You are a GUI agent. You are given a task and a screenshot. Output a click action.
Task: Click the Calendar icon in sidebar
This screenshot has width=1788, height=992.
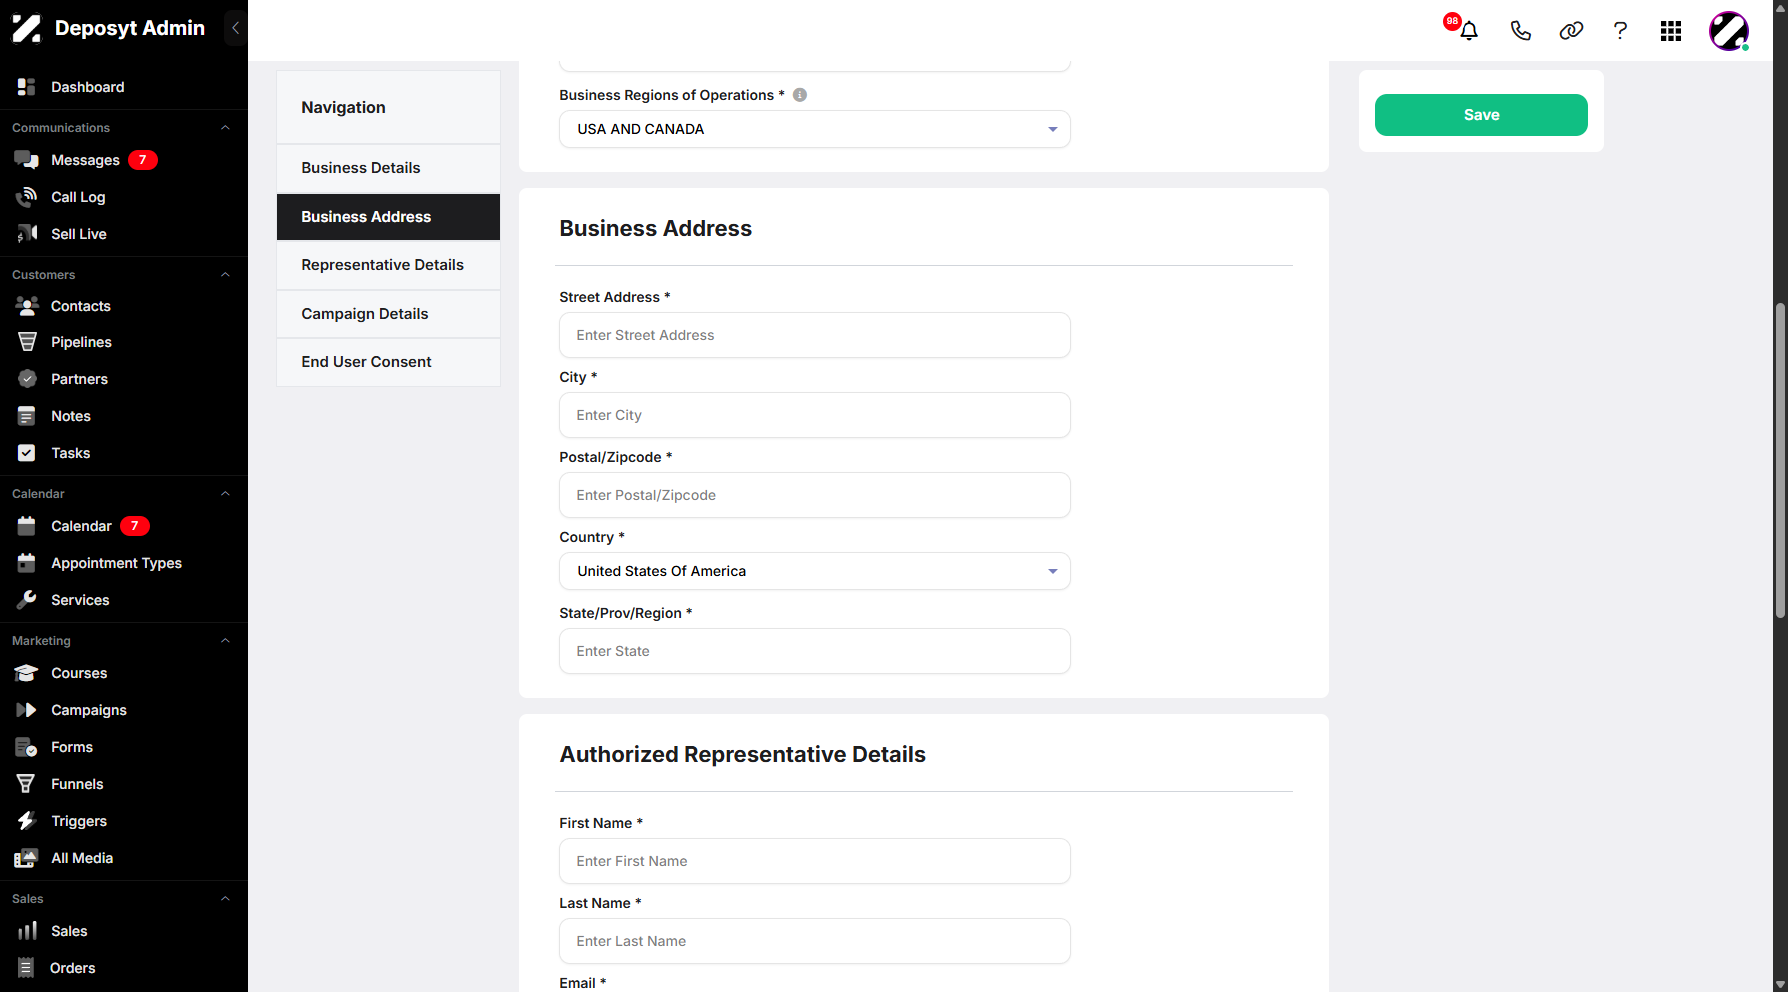point(27,526)
